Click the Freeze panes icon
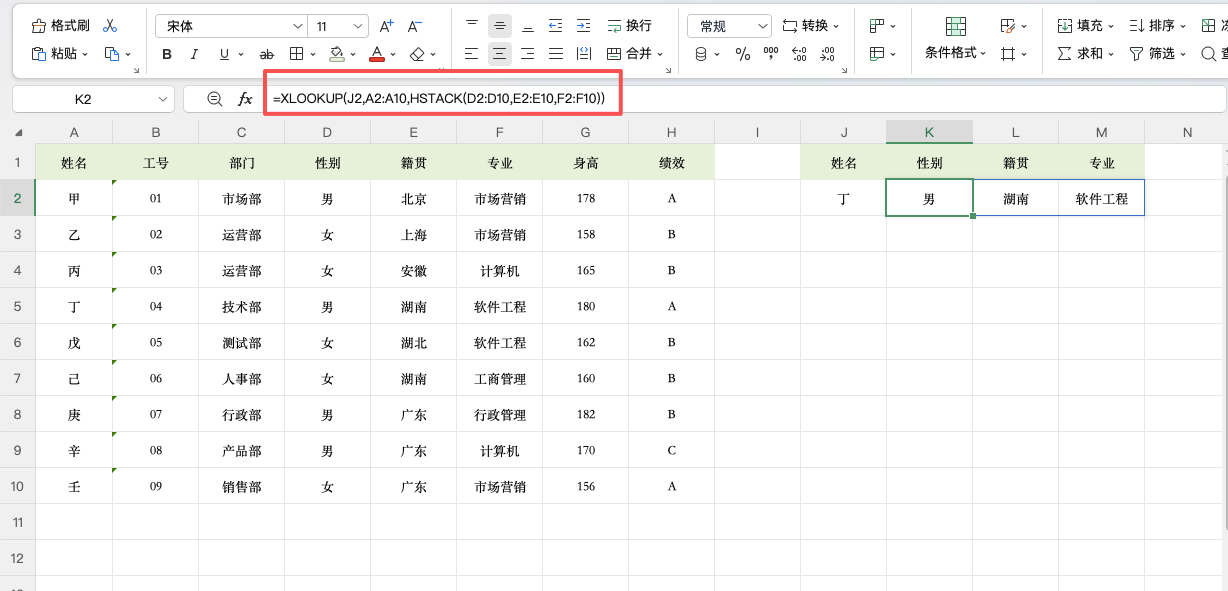This screenshot has width=1228, height=591. coord(1209,26)
